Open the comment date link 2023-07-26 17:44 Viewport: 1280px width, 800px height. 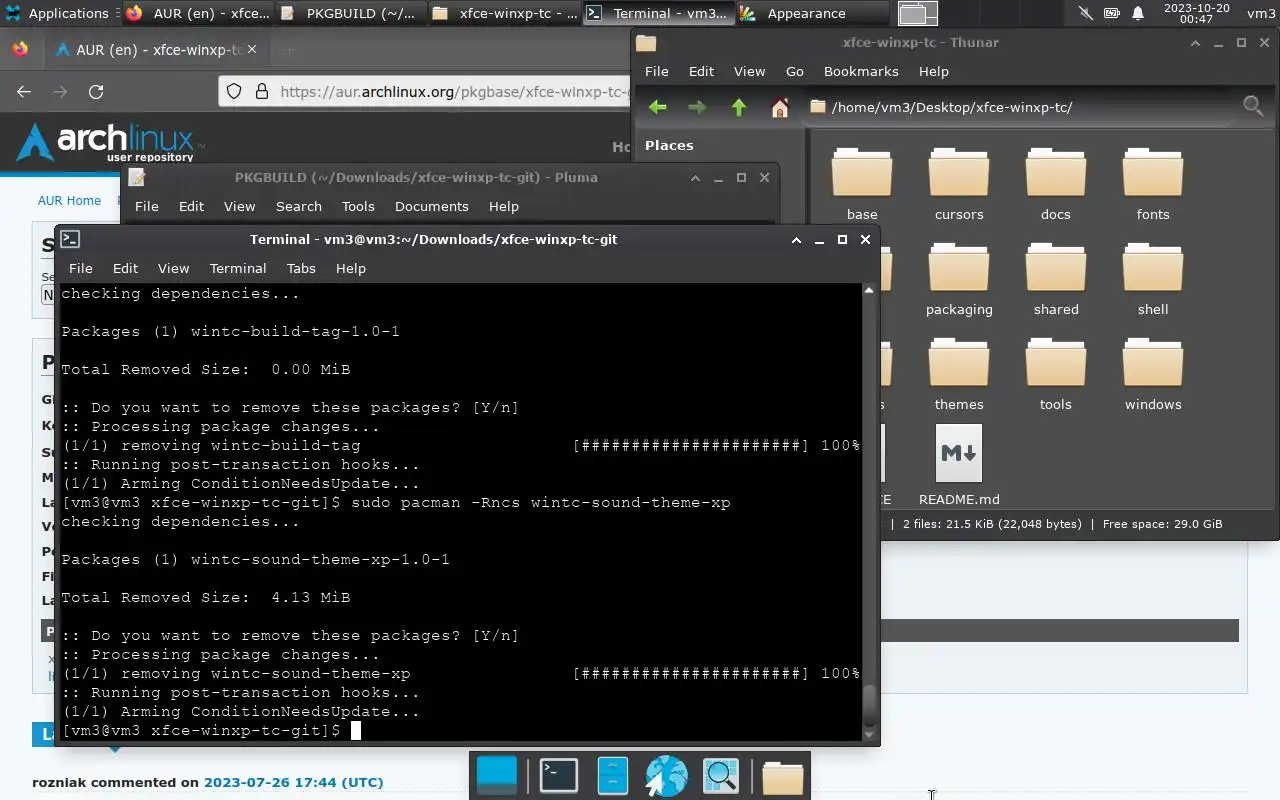pos(293,782)
